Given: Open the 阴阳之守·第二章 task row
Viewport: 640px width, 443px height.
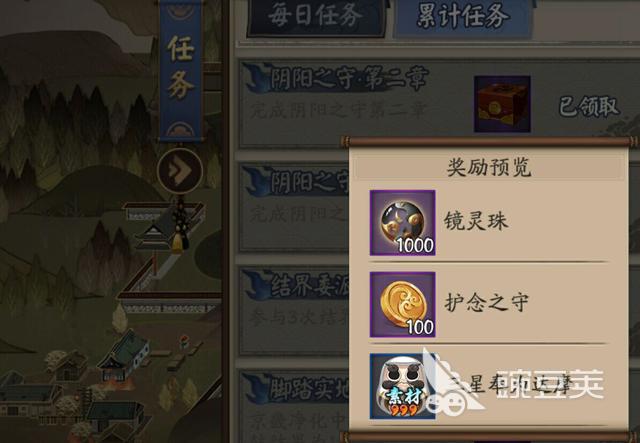Looking at the screenshot, I should (439, 104).
